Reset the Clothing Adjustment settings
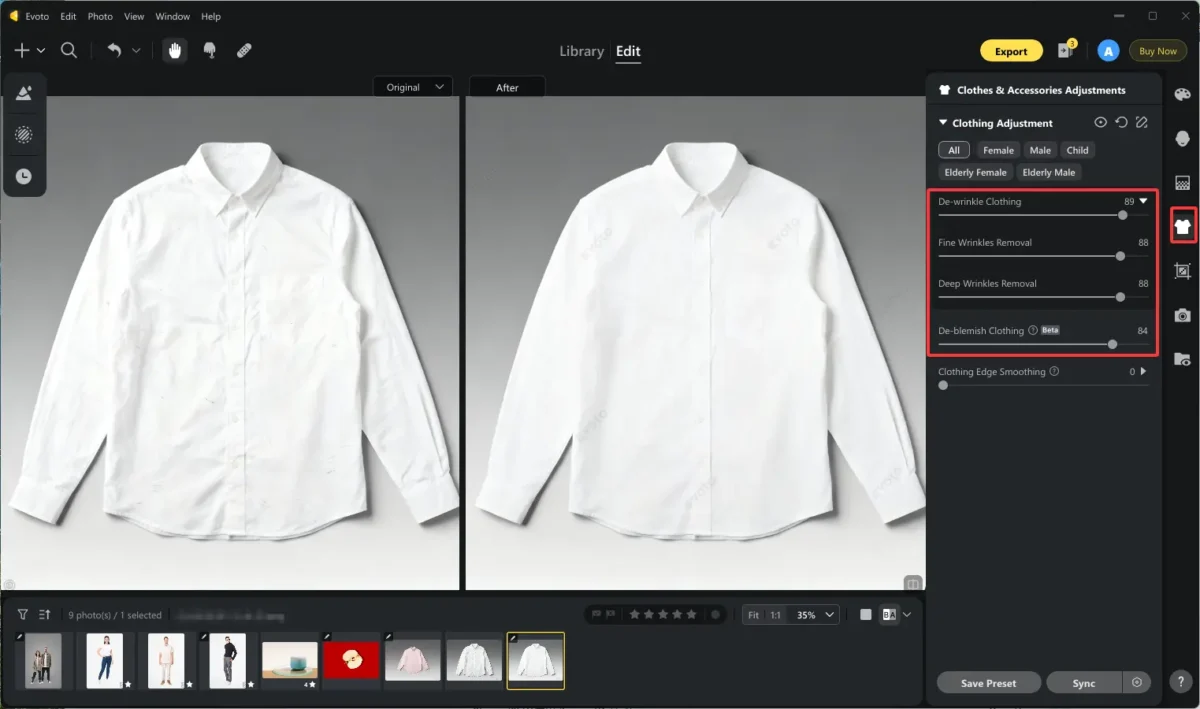Screen dimensions: 1200x709 pos(1121,122)
